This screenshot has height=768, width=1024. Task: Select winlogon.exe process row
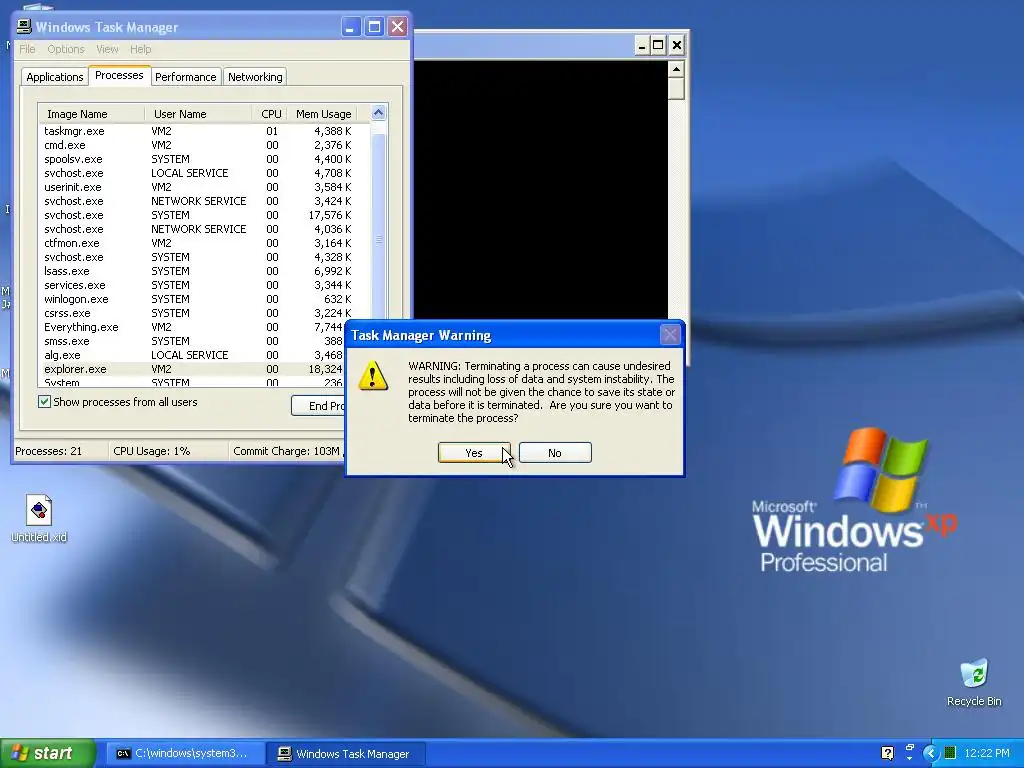click(204, 299)
